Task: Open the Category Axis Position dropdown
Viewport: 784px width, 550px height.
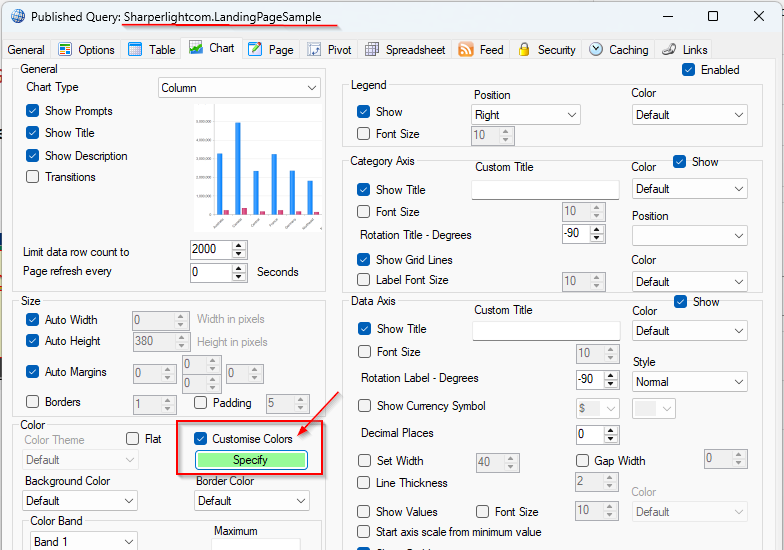Action: (x=690, y=236)
